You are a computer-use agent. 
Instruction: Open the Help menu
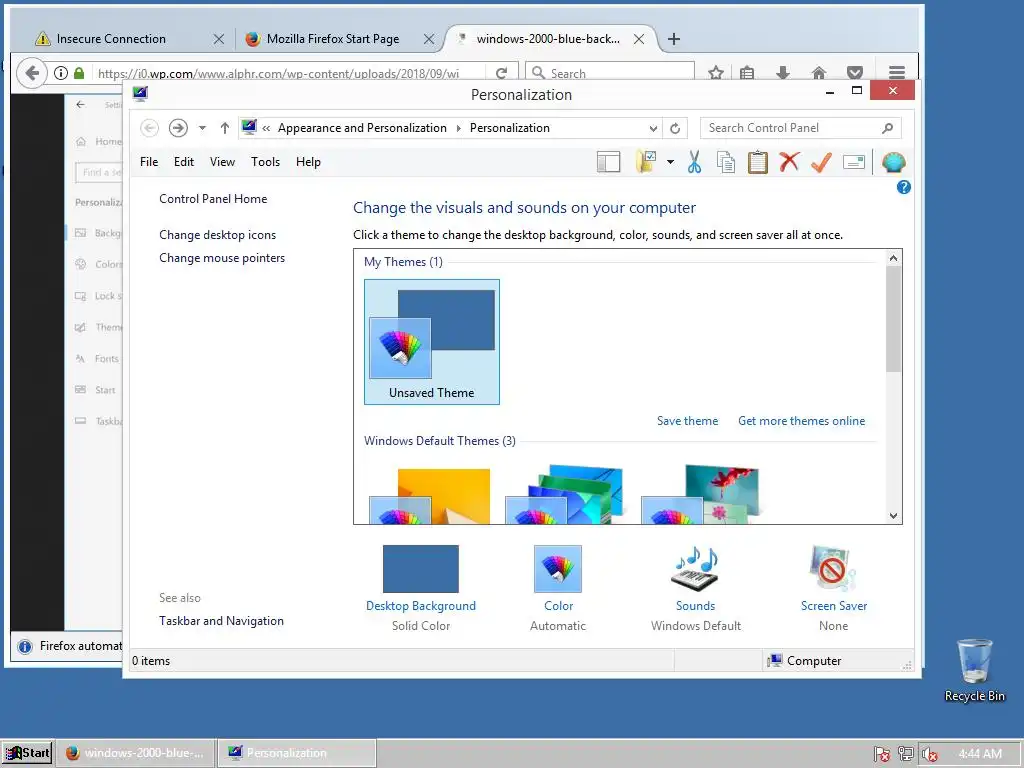click(308, 162)
